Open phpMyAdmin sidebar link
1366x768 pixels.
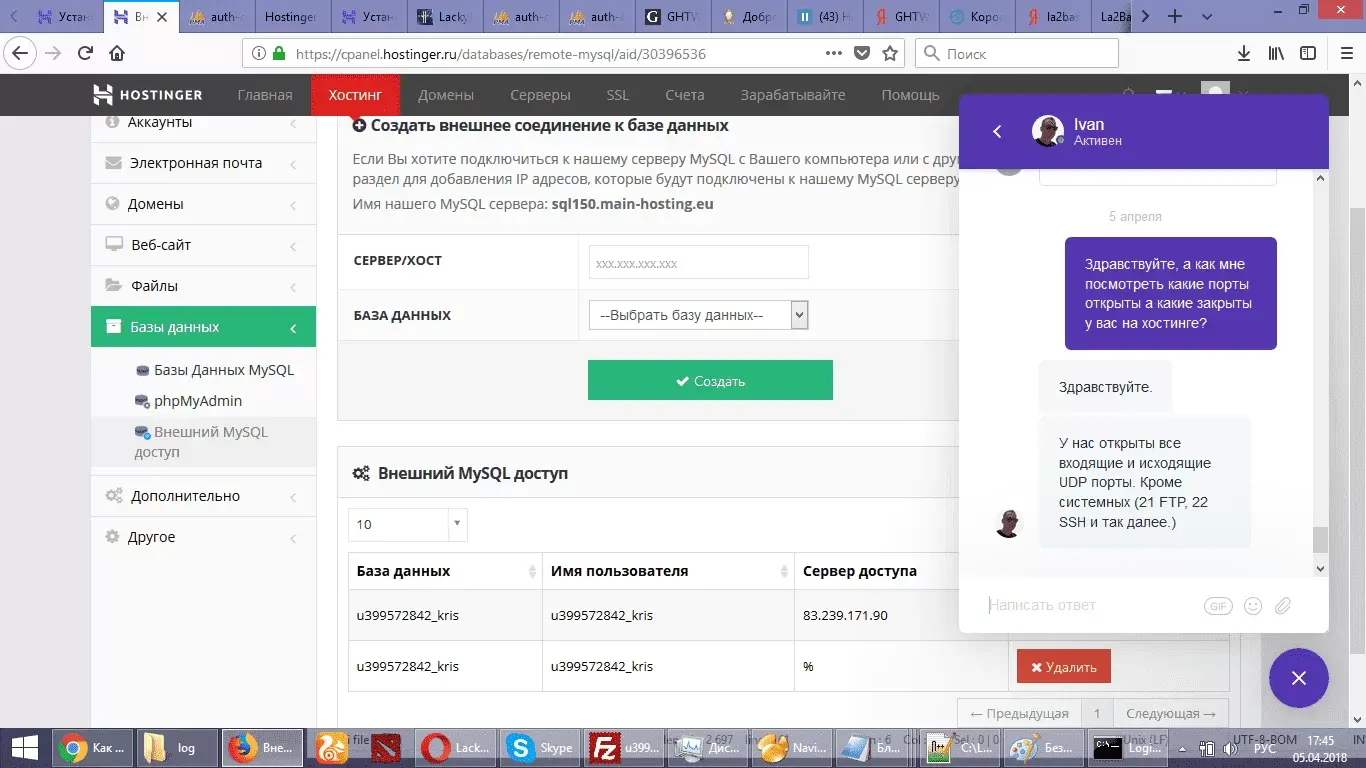[198, 401]
